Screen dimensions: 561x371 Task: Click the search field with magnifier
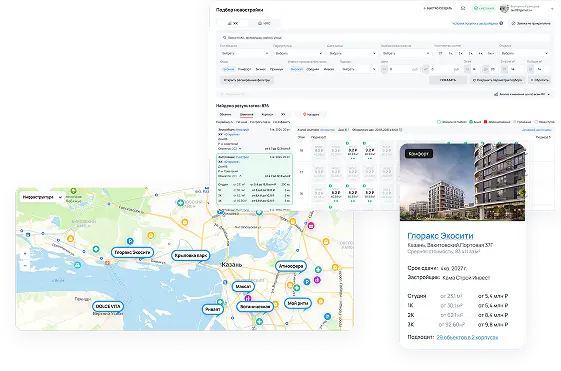(x=385, y=37)
